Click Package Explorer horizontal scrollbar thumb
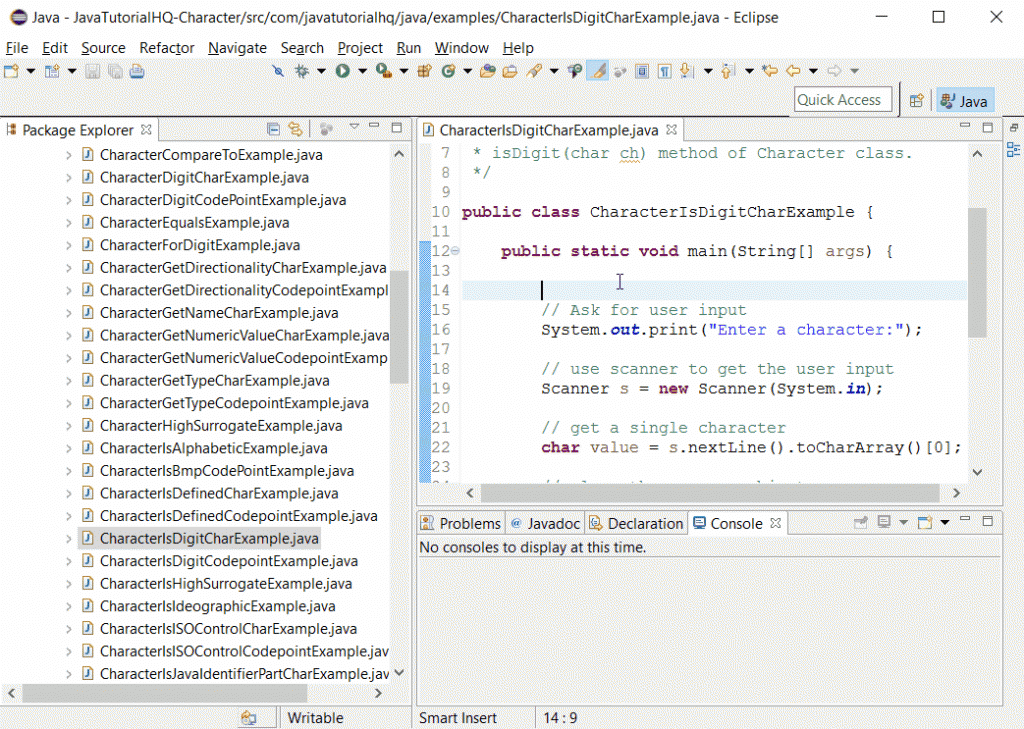 [165, 693]
